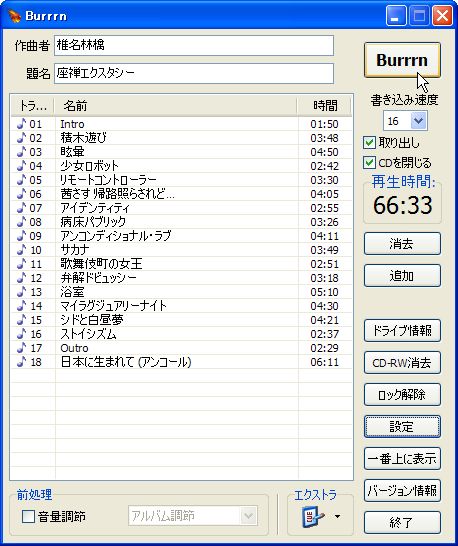The width and height of the screenshot is (458, 546).
Task: Click the music note icon for track 13
Action: coord(22,292)
